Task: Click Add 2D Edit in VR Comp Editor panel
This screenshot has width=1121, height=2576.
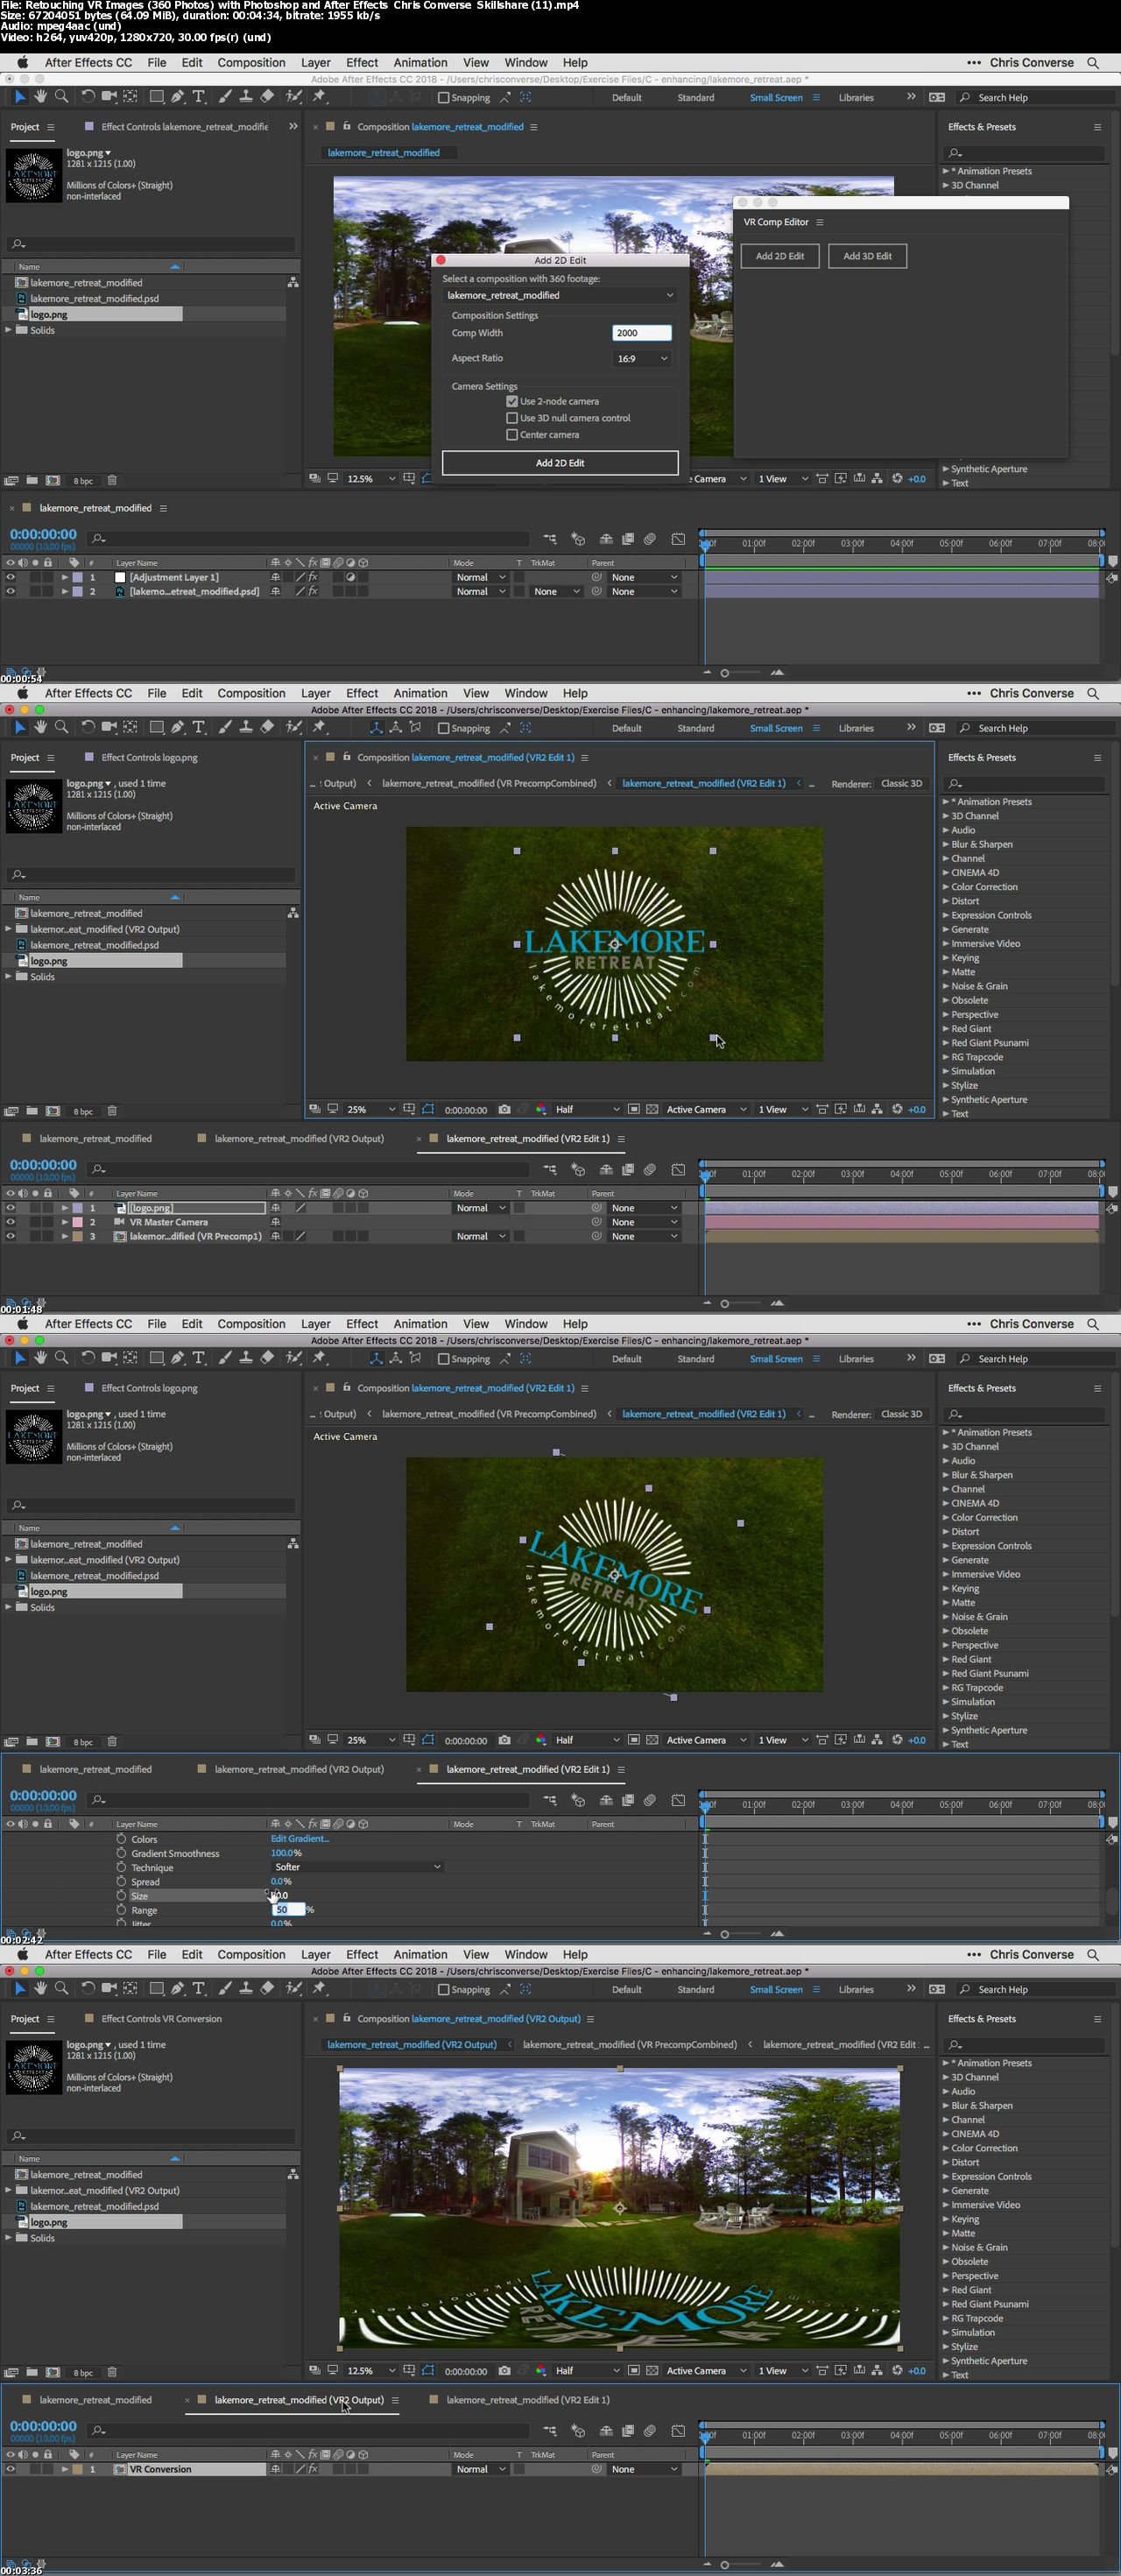Action: pos(780,256)
